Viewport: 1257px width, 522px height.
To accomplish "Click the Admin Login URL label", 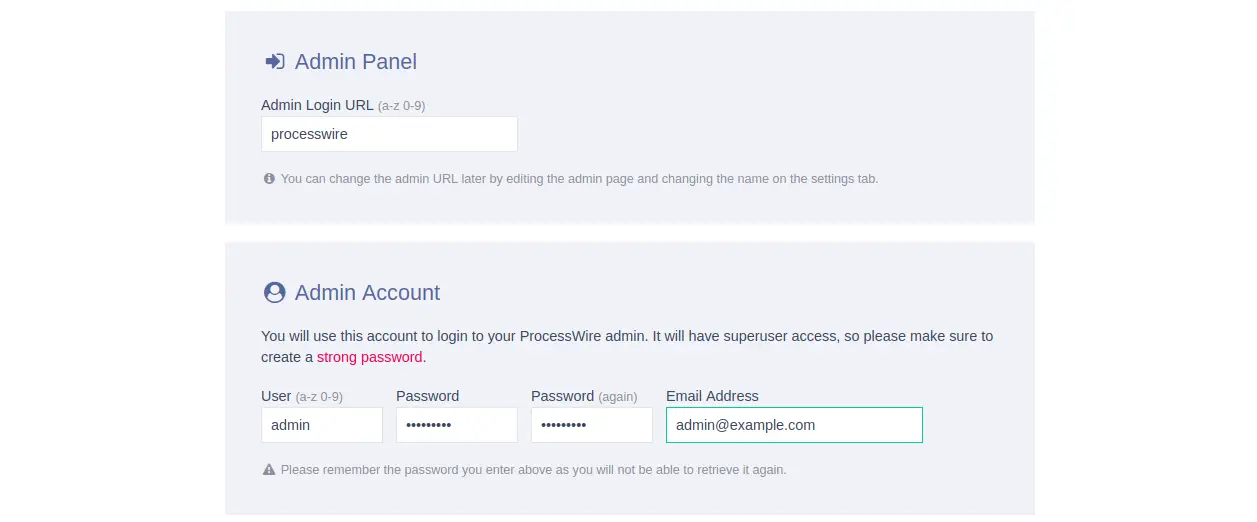I will point(317,105).
